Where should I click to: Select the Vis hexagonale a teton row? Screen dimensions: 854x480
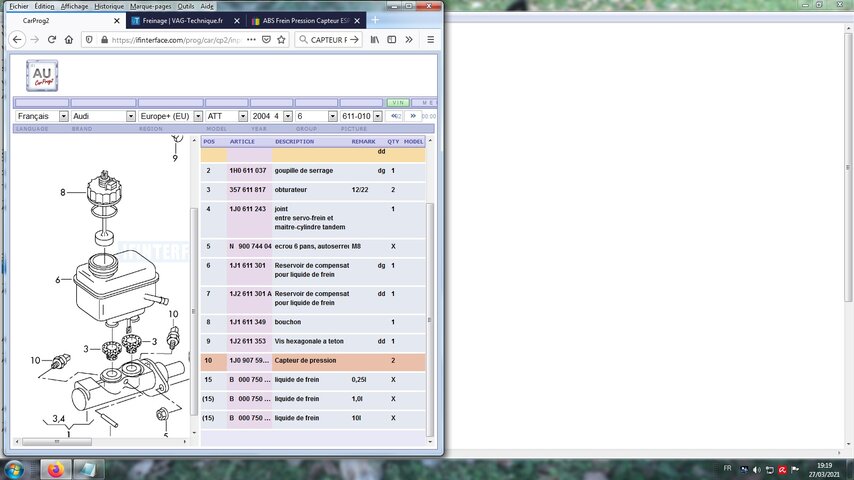pos(313,341)
